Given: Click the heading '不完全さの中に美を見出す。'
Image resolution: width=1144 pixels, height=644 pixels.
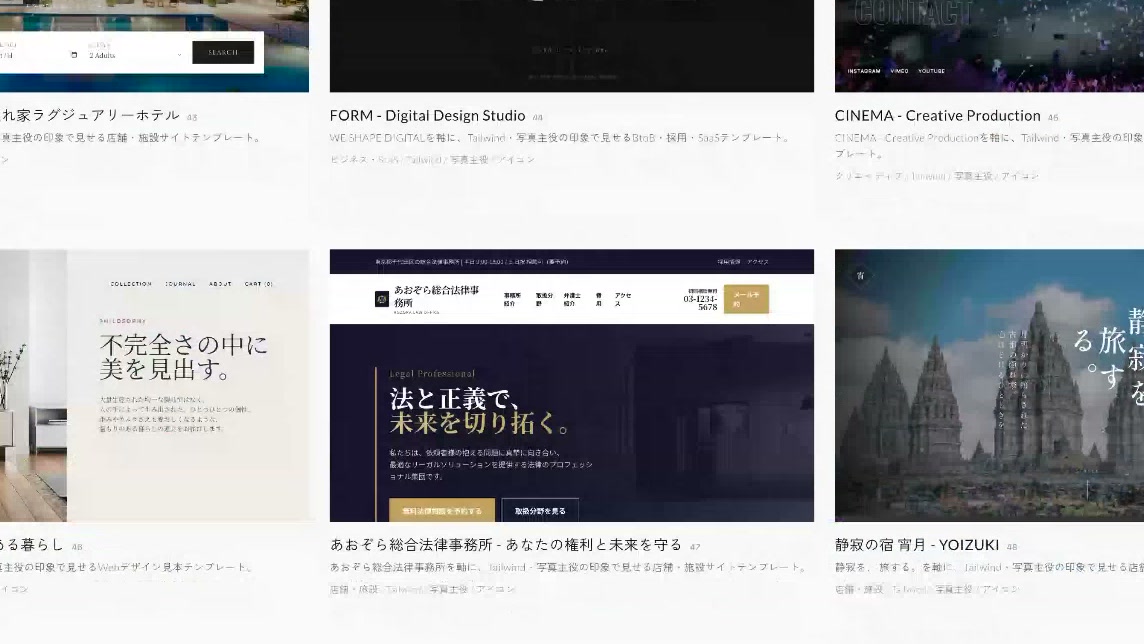Looking at the screenshot, I should click(184, 357).
